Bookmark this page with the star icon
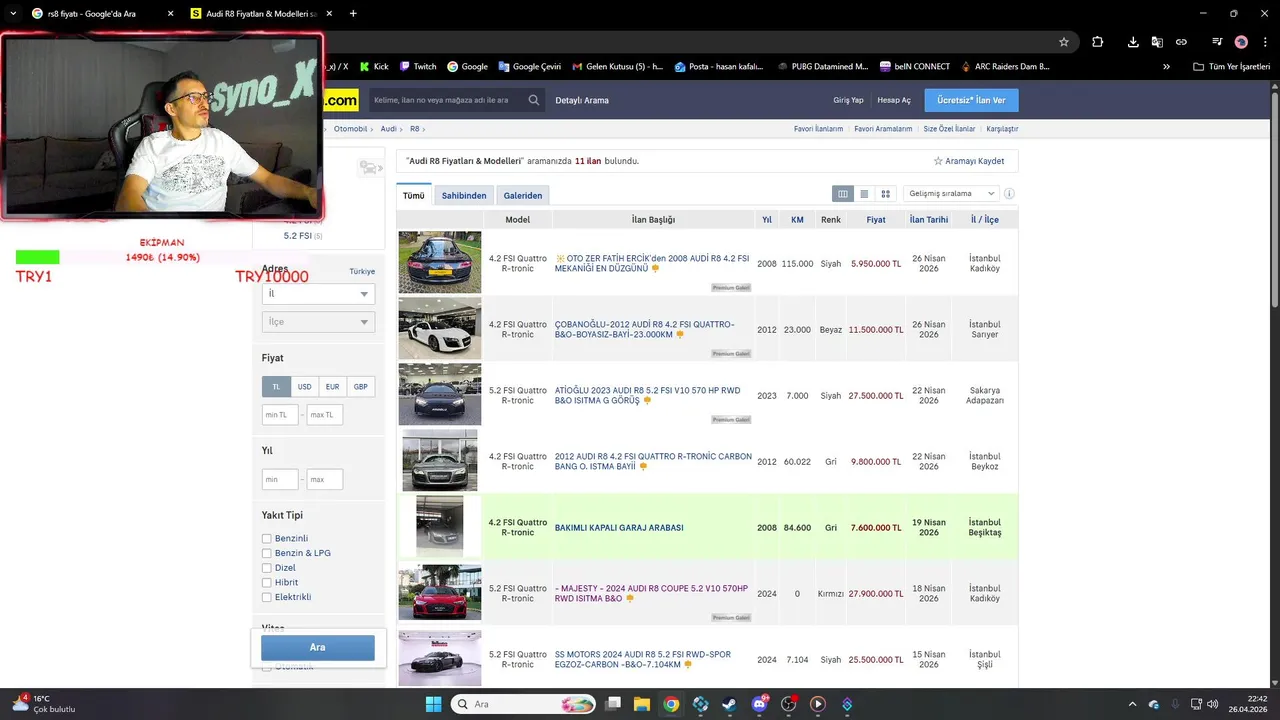 [x=1064, y=42]
